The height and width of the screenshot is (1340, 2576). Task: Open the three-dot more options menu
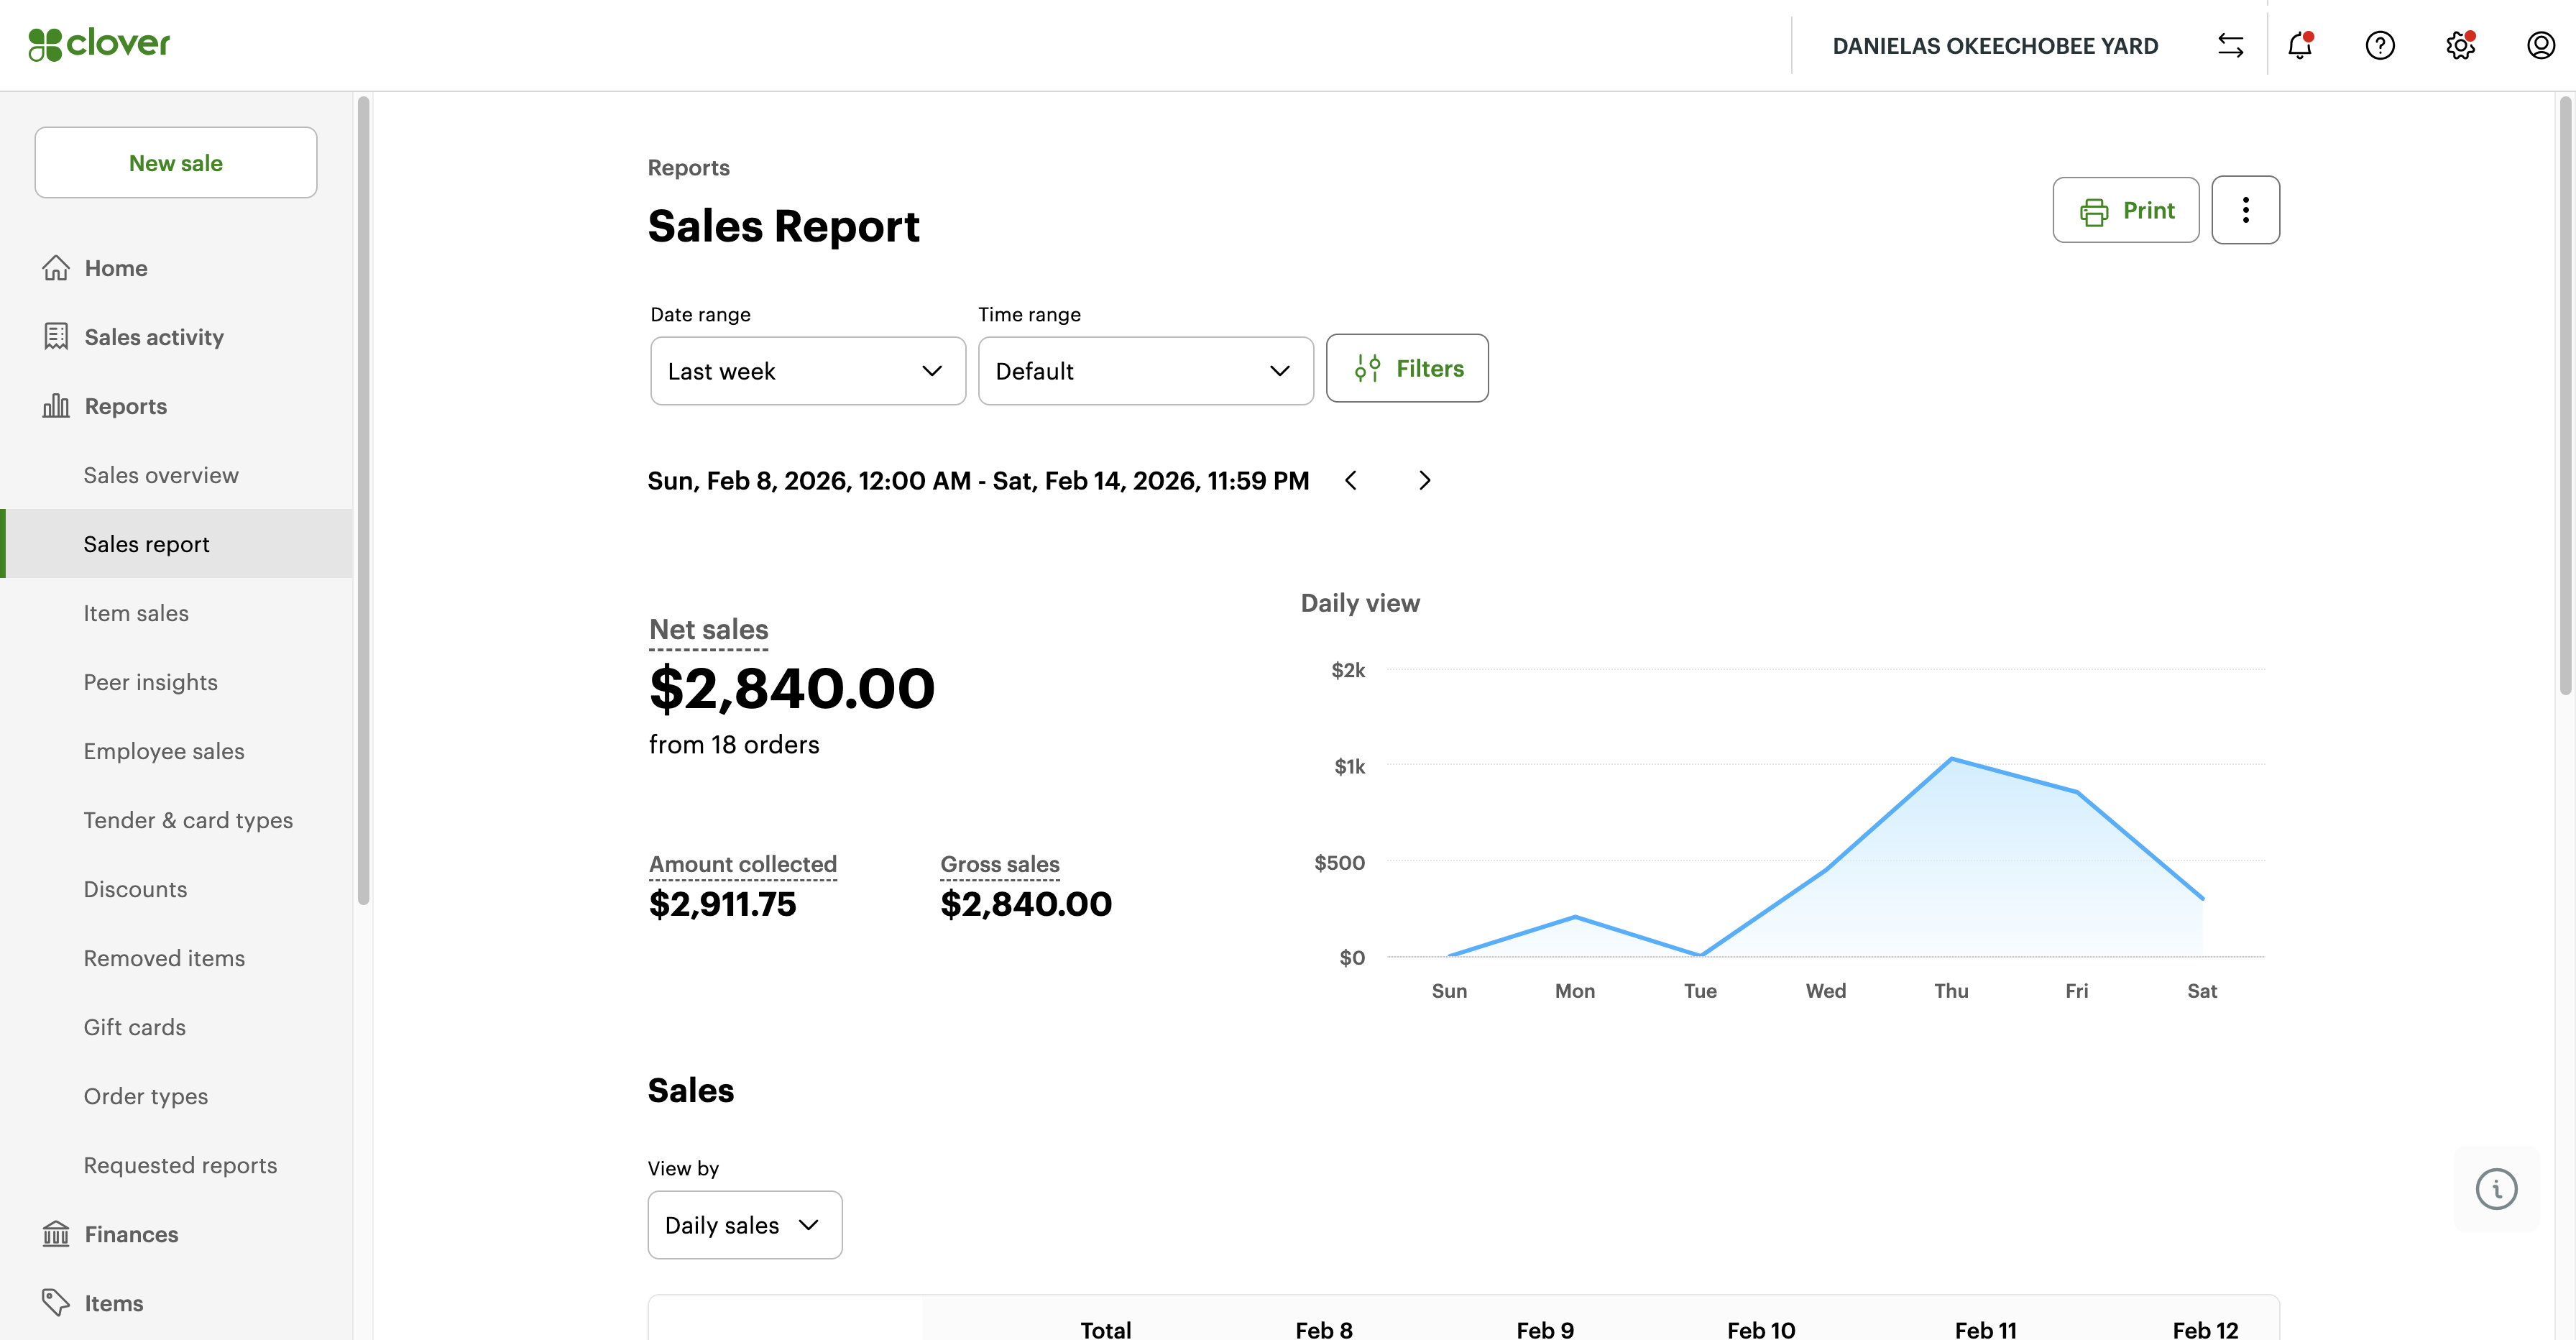tap(2245, 210)
